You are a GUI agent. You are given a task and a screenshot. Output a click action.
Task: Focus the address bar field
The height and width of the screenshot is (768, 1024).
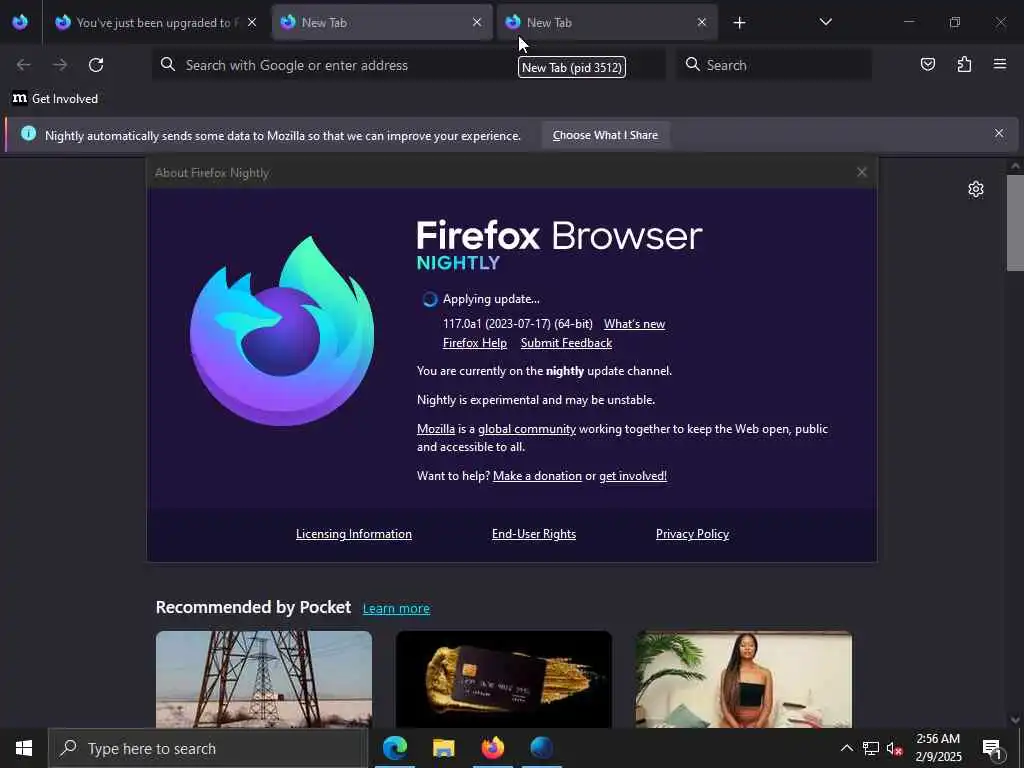(409, 65)
